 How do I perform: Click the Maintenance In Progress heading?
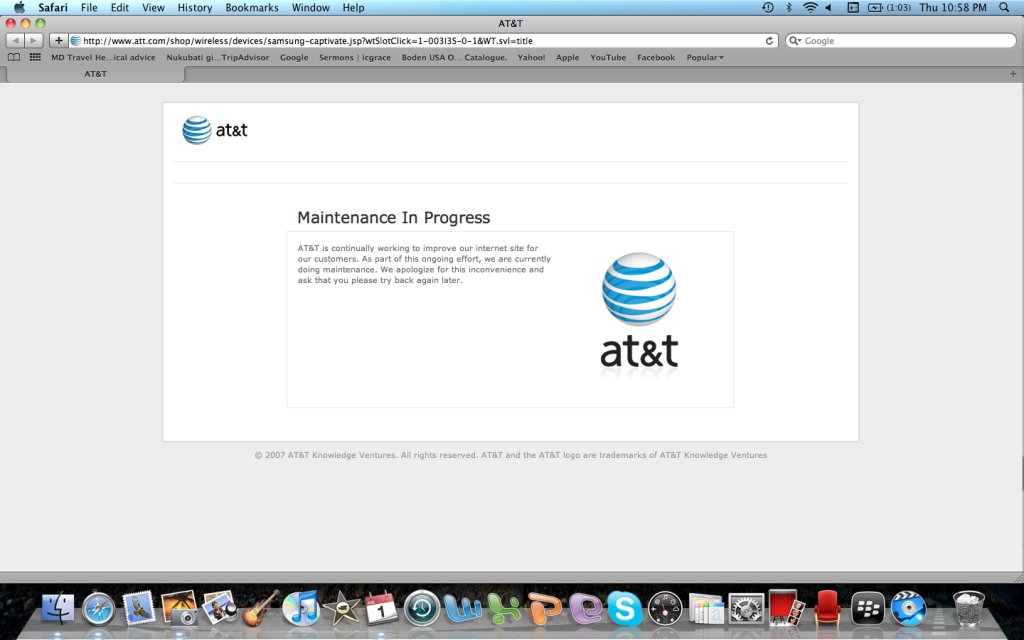393,217
